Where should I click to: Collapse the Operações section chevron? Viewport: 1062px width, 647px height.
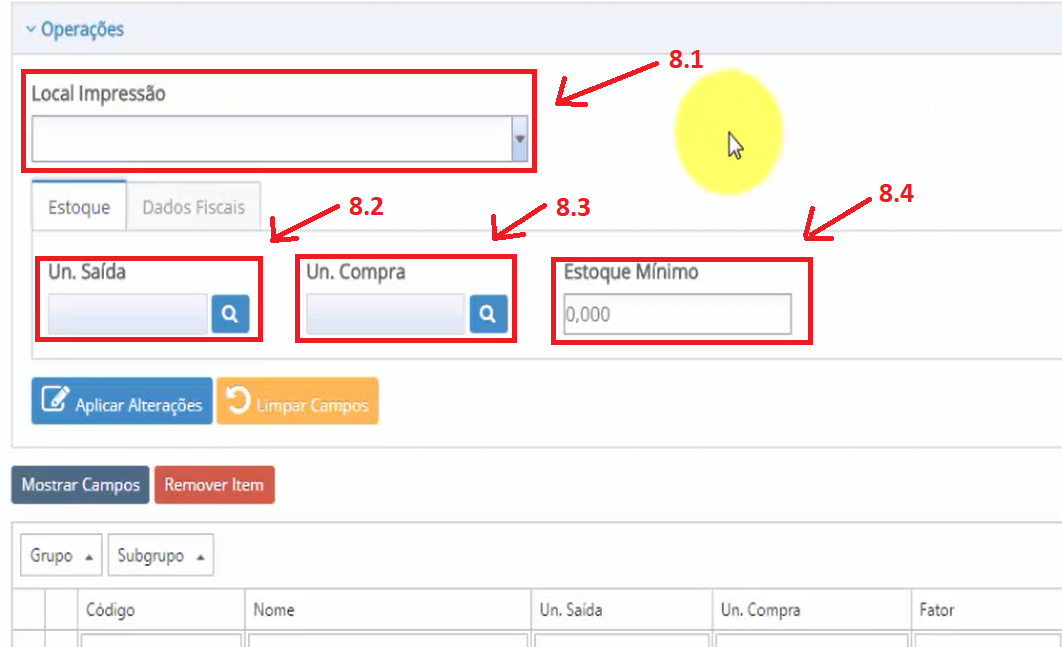[30, 29]
